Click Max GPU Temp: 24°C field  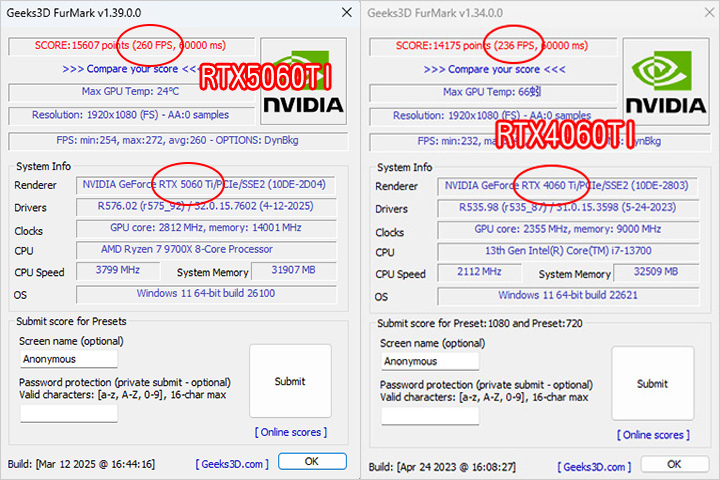(x=131, y=91)
